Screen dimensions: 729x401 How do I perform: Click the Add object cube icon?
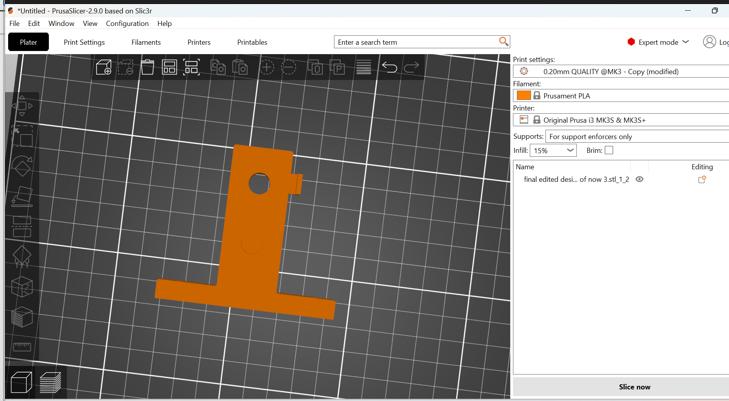coord(104,67)
